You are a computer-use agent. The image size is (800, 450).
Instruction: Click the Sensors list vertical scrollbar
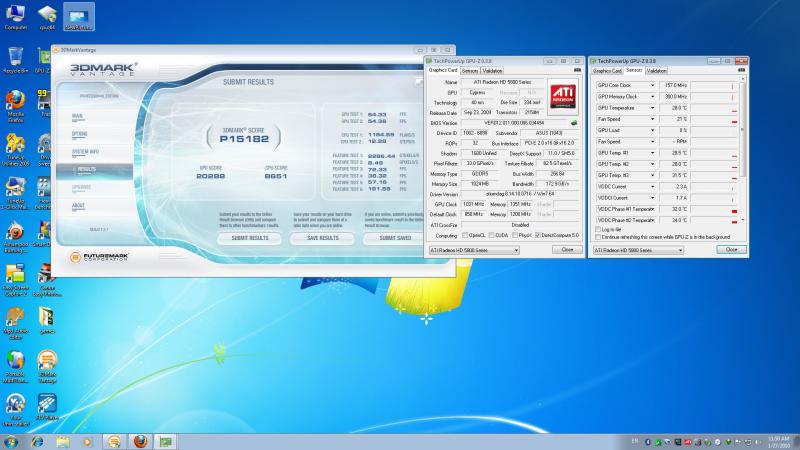[743, 148]
